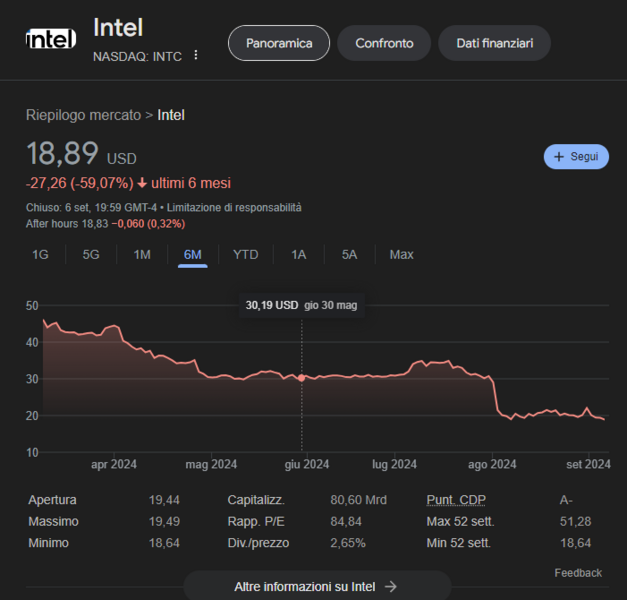Screen dimensions: 627x600
Task: Select the 1M time range
Action: [x=142, y=254]
